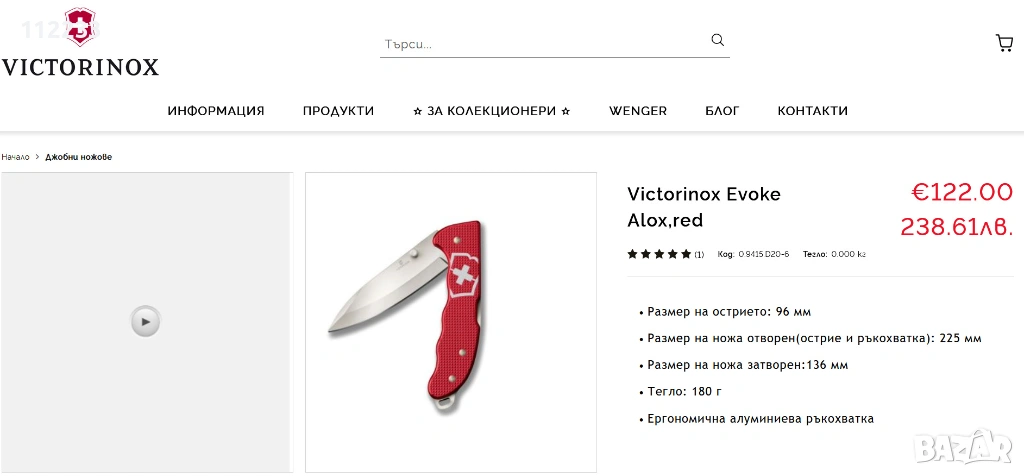Image resolution: width=1024 pixels, height=476 pixels.
Task: Click the breadcrumb chevron separator arrow
Action: (38, 157)
